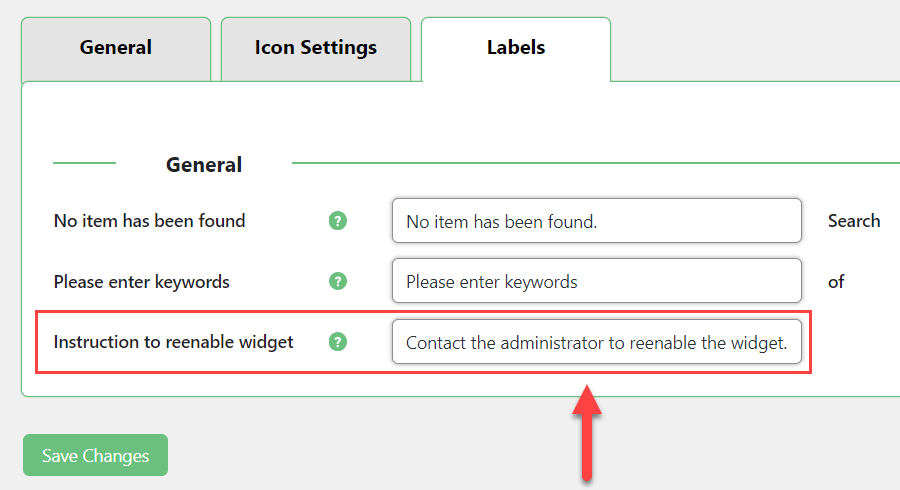Open the Icon Settings tab
Viewport: 900px width, 490px height.
click(x=316, y=49)
